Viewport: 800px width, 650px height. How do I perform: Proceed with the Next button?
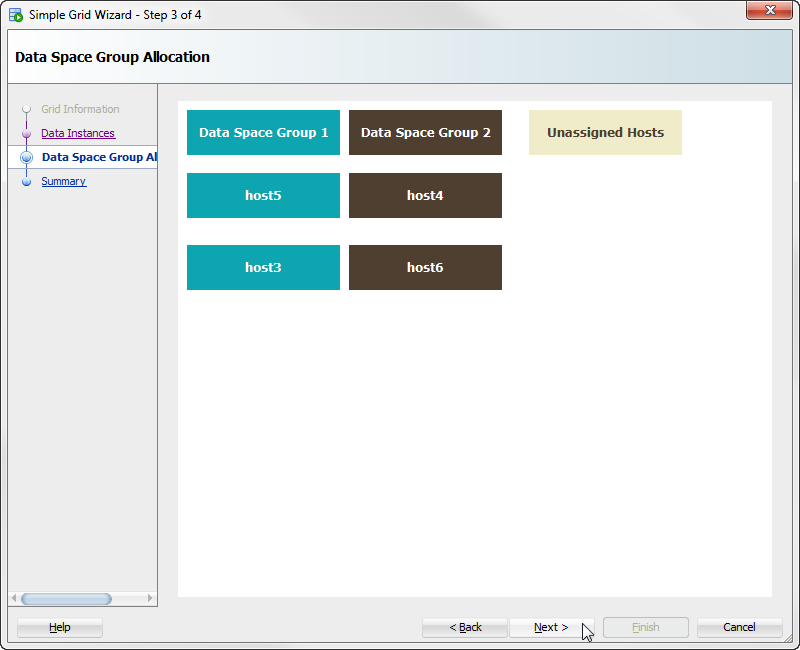point(552,628)
